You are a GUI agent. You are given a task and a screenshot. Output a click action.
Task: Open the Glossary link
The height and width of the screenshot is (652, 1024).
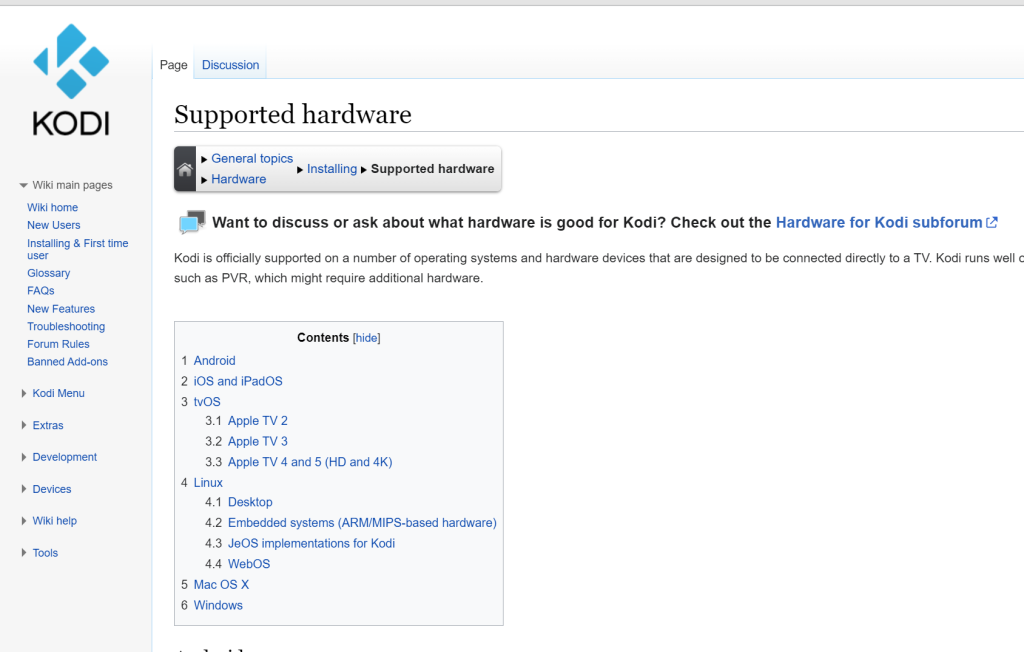(x=48, y=273)
